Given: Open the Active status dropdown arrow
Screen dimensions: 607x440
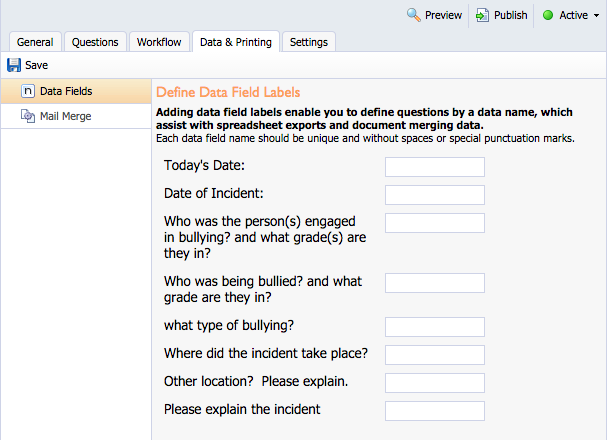Looking at the screenshot, I should (597, 15).
